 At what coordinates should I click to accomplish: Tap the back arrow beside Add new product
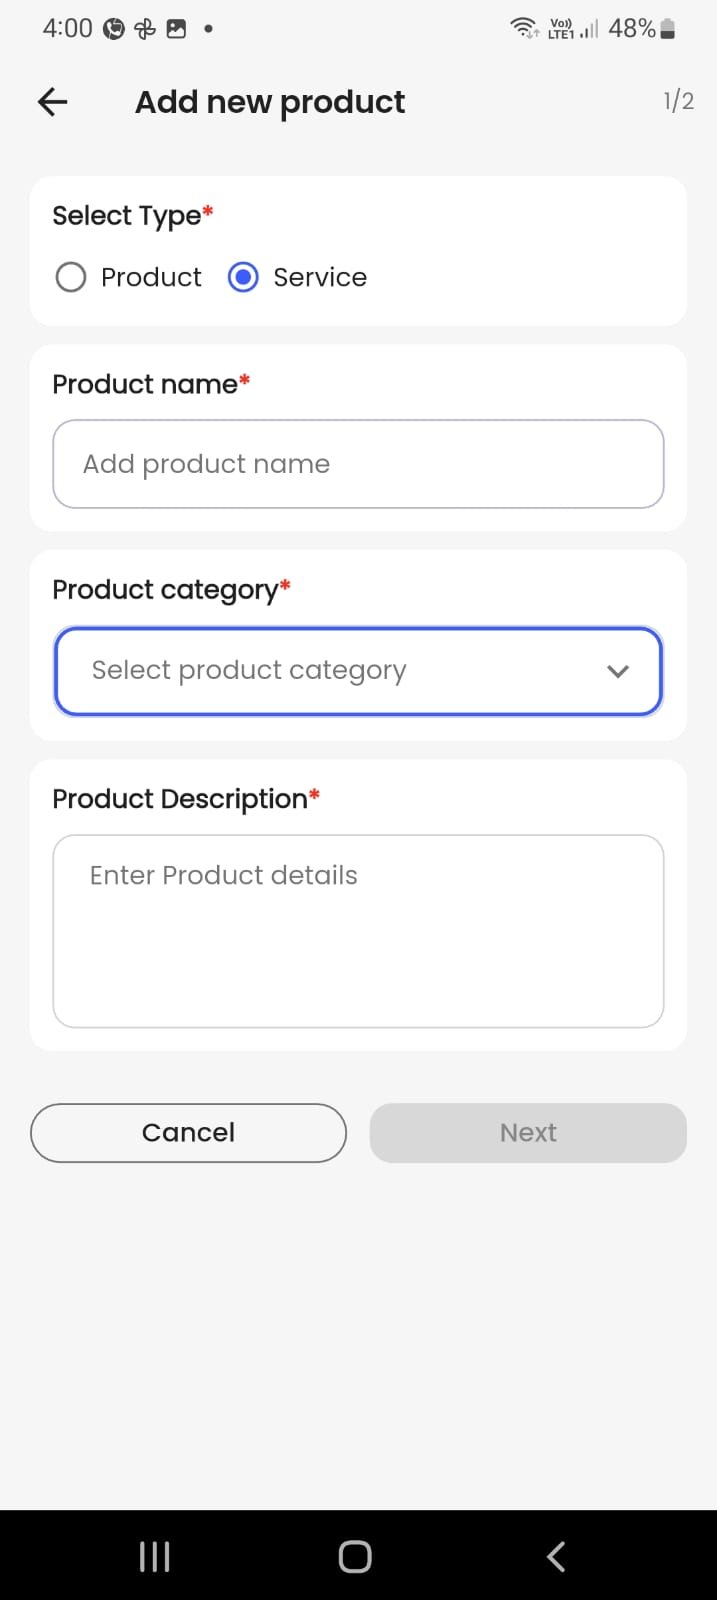pos(53,101)
